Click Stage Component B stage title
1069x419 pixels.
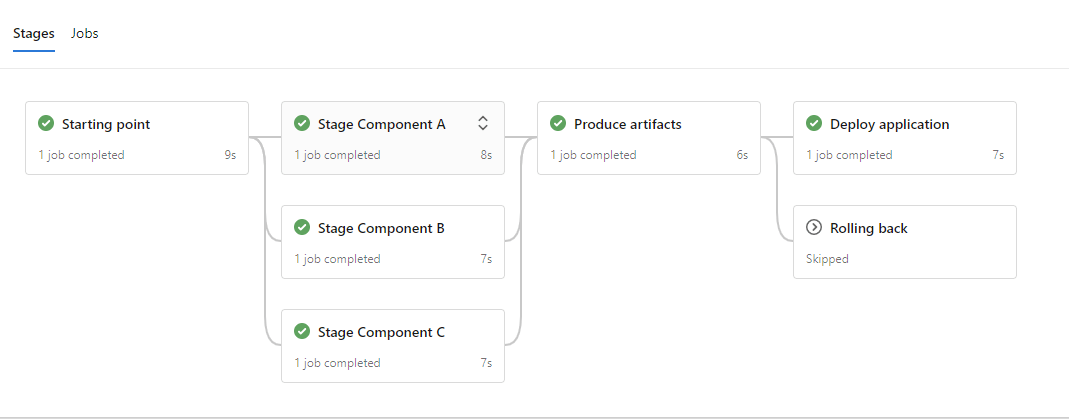pyautogui.click(x=381, y=229)
